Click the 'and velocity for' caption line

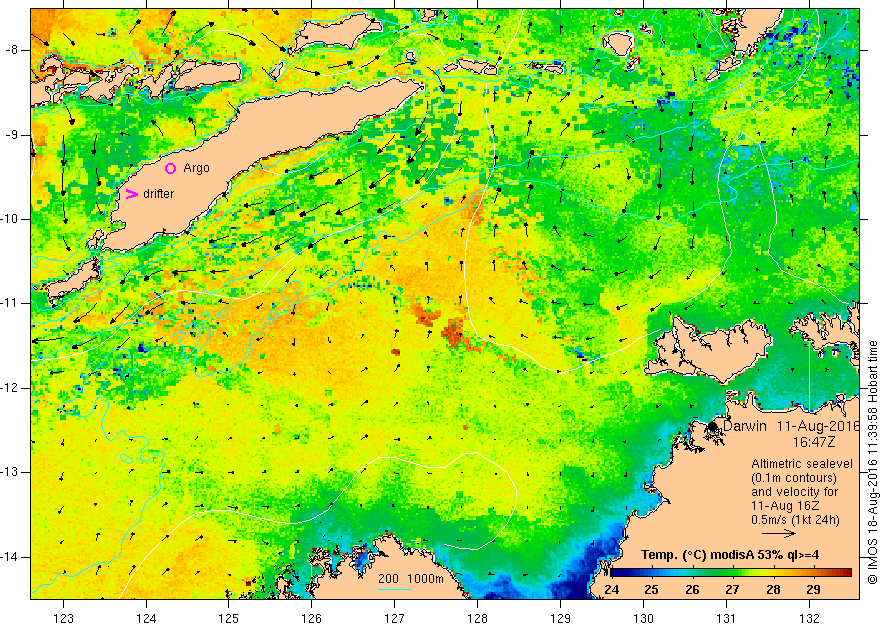[x=795, y=492]
